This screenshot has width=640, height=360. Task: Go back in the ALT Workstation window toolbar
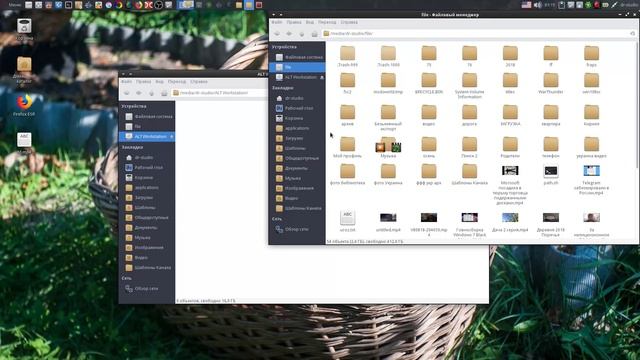127,93
